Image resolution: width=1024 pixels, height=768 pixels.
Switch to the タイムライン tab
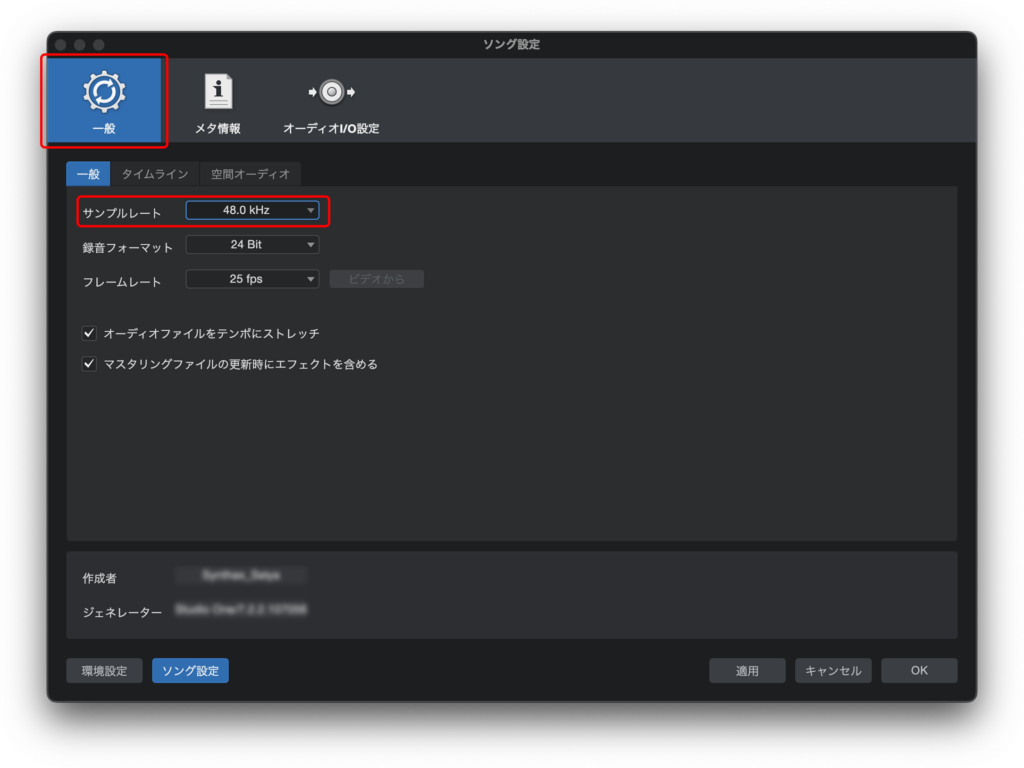pos(155,174)
